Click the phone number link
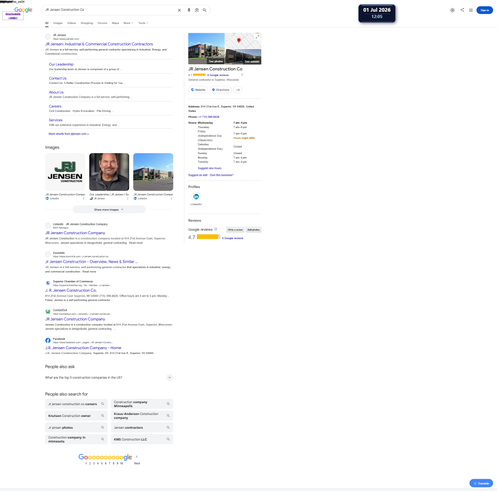Screen dimensions: 500x491 coord(209,117)
